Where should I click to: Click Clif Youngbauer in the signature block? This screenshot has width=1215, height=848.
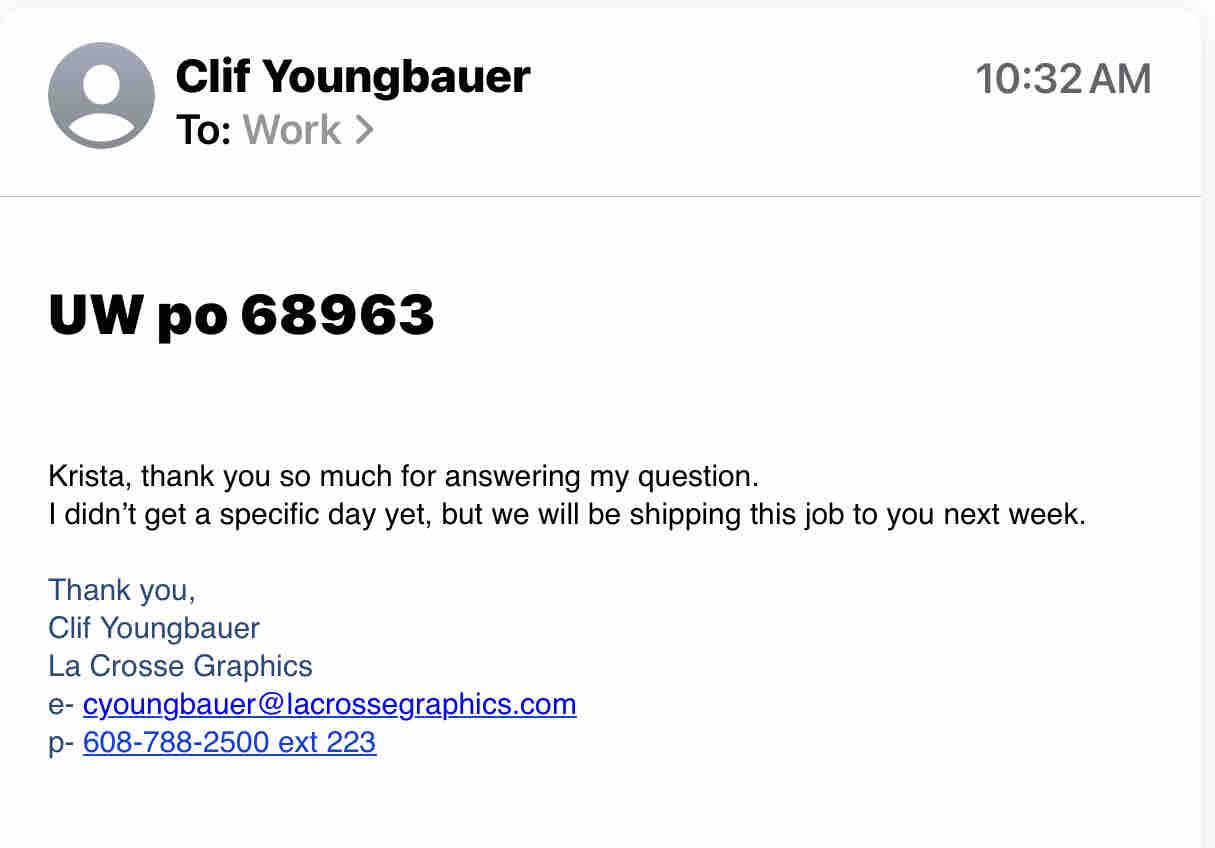153,628
